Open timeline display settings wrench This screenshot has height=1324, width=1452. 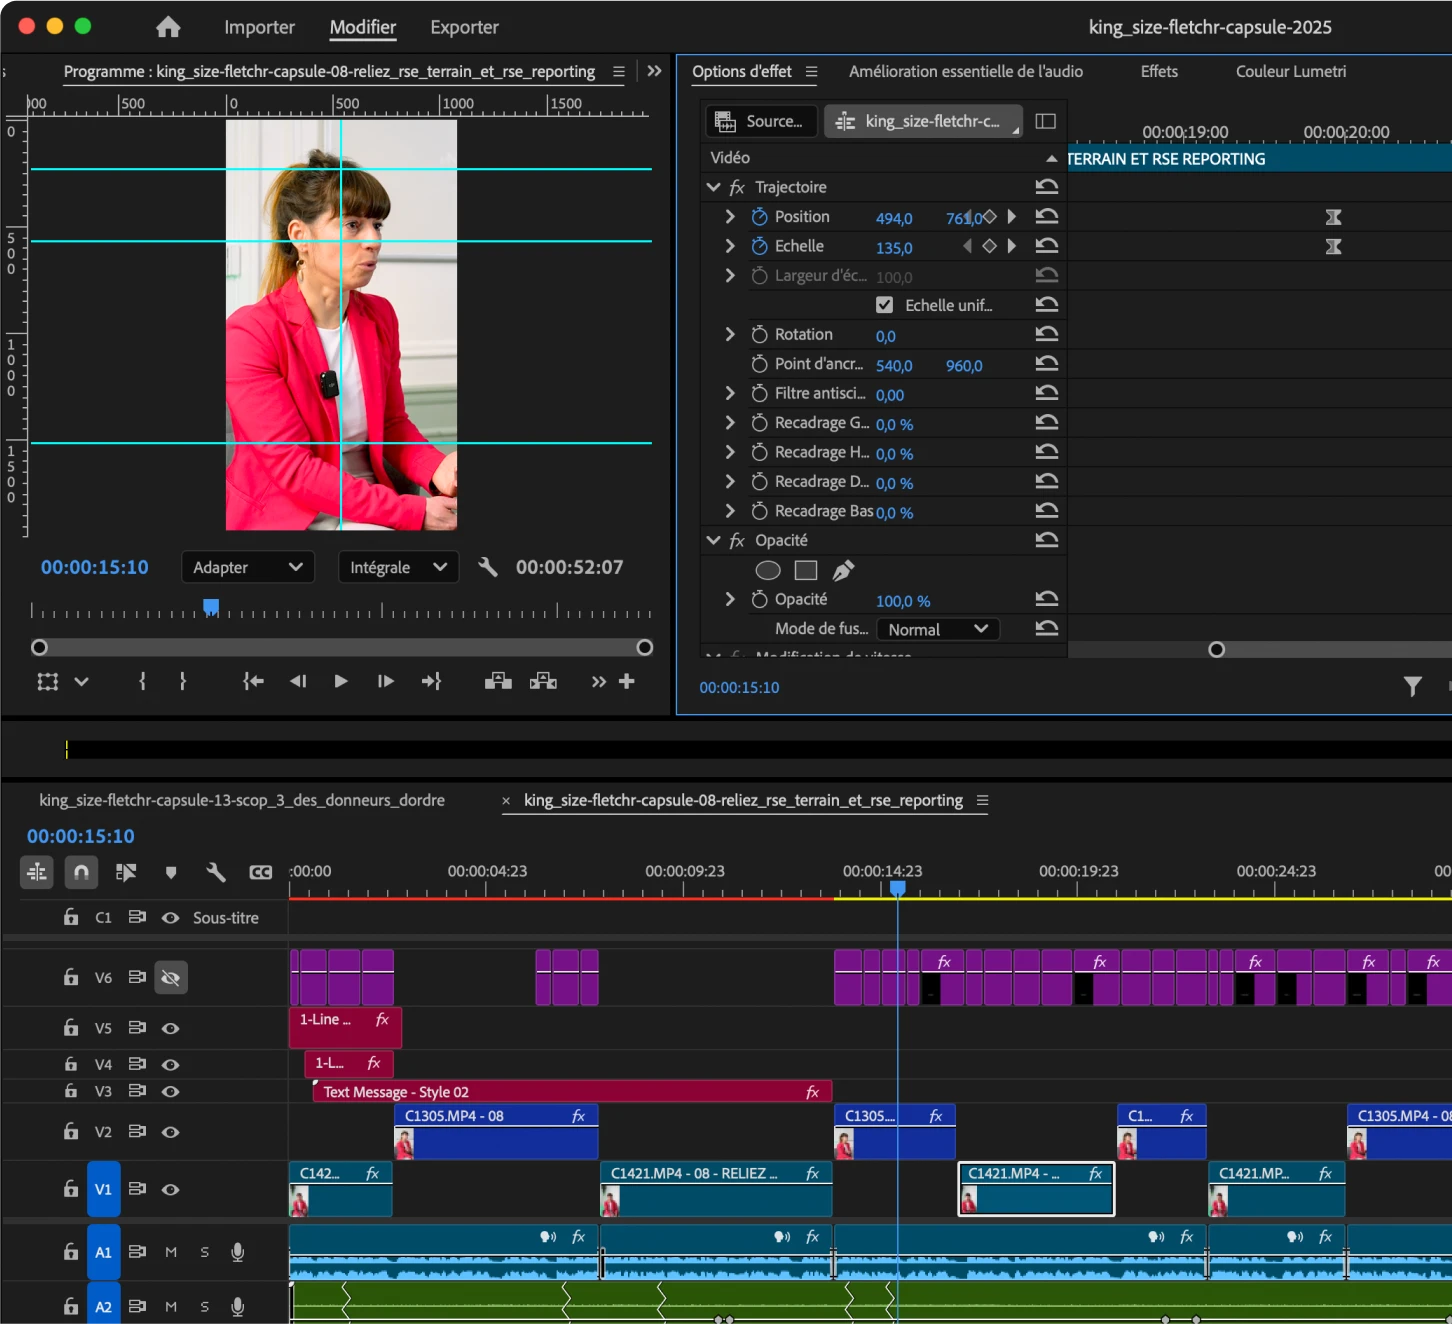[215, 872]
